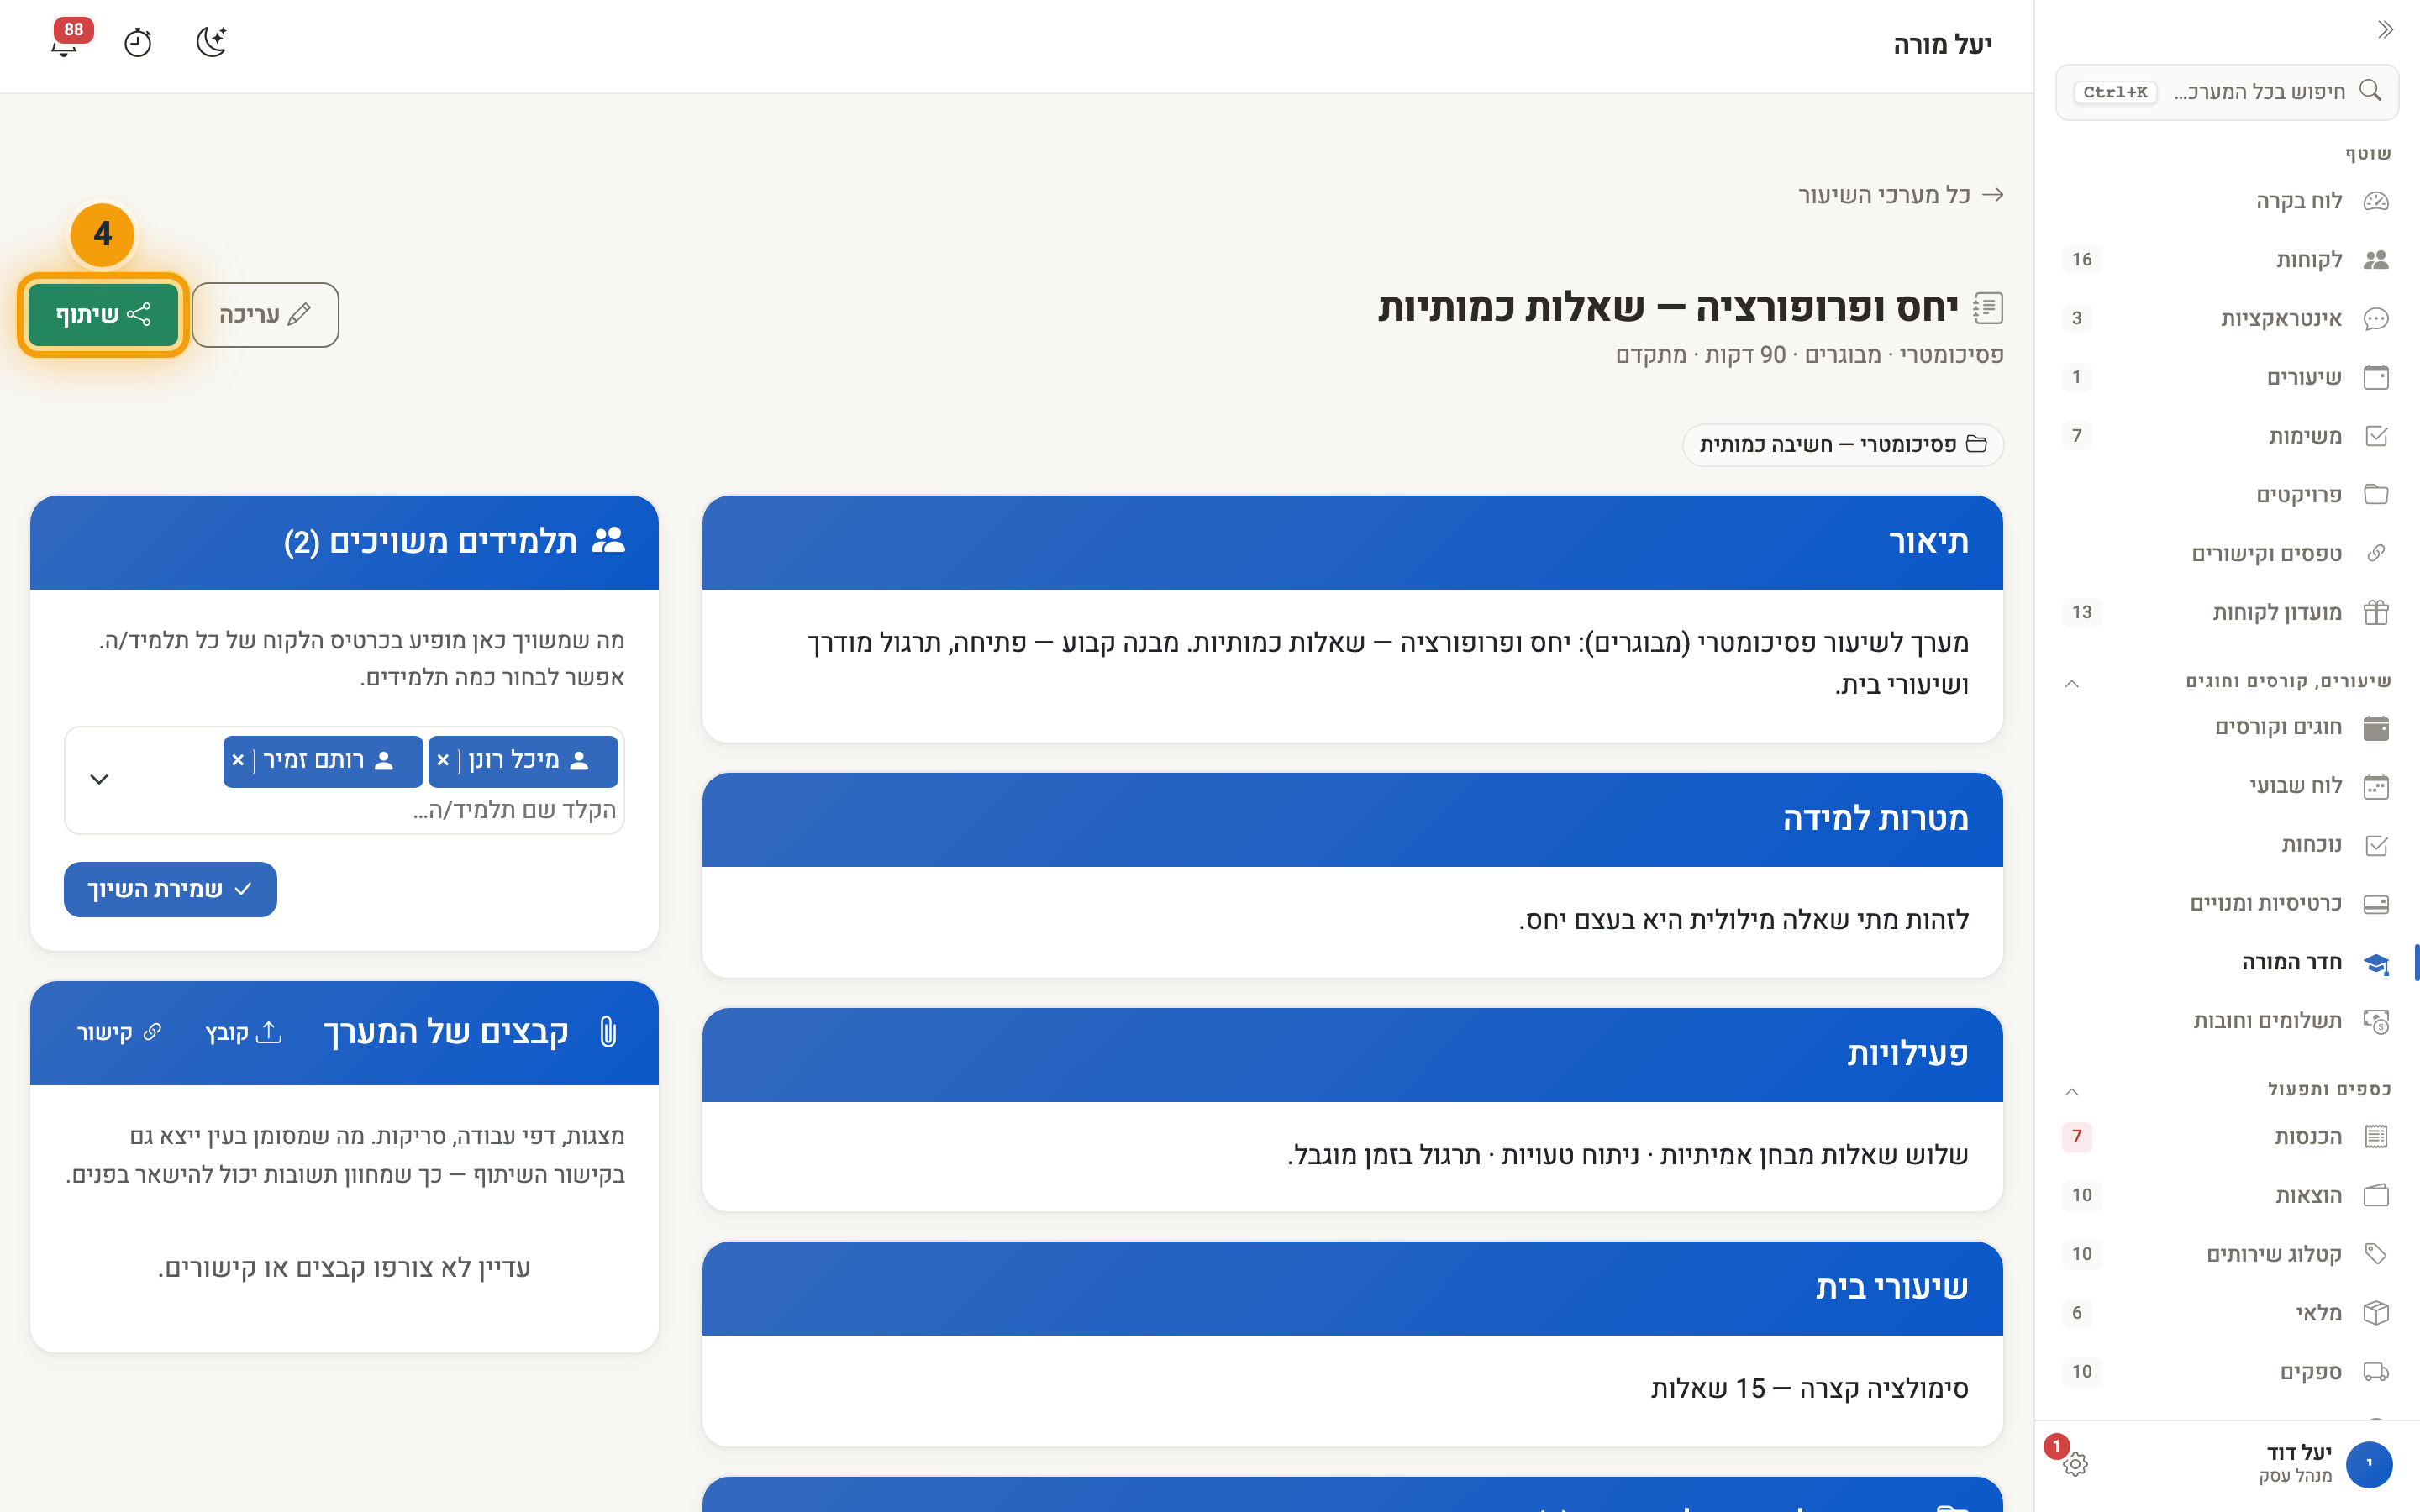
Task: Remove מיכל רונן from assigned students
Action: coord(443,761)
